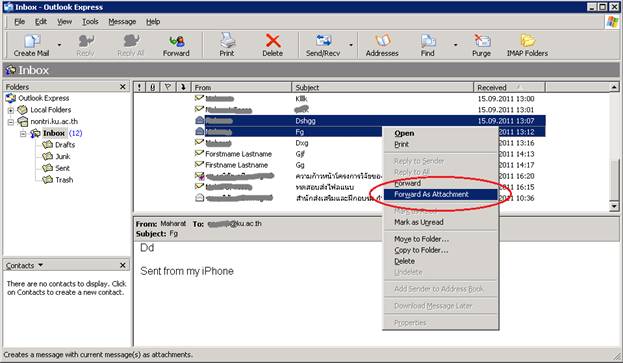Click the Reply toolbar icon

85,45
